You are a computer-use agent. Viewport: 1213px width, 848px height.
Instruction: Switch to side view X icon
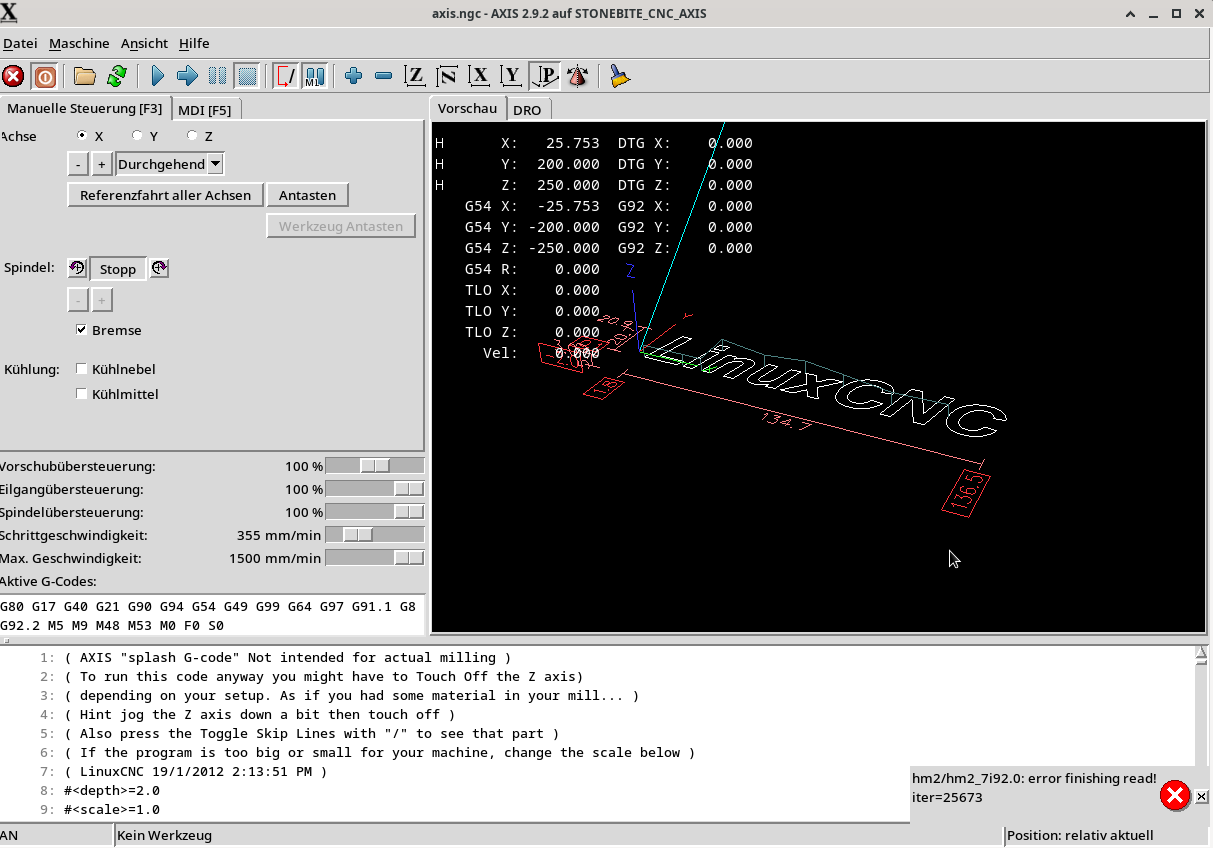pyautogui.click(x=479, y=76)
